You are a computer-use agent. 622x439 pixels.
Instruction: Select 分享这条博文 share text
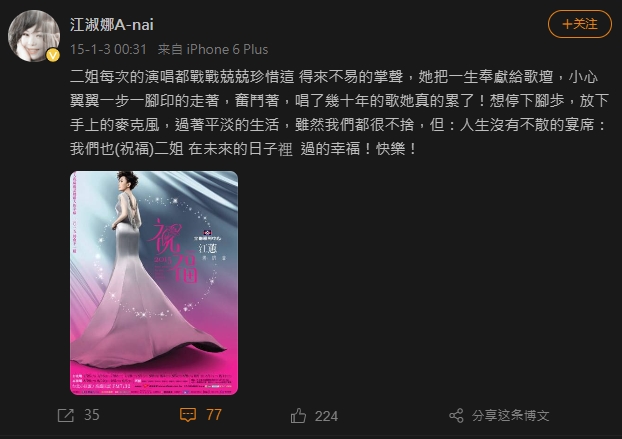[x=511, y=416]
